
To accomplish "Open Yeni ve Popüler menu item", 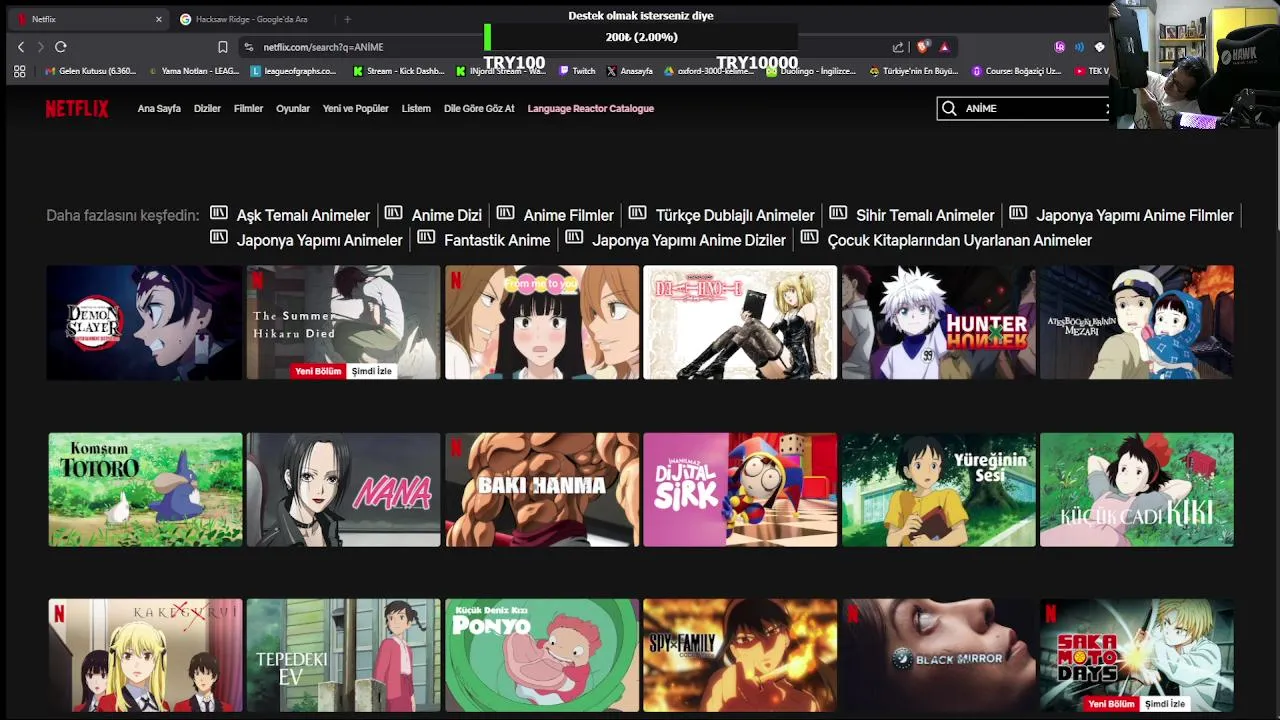I will coord(355,109).
